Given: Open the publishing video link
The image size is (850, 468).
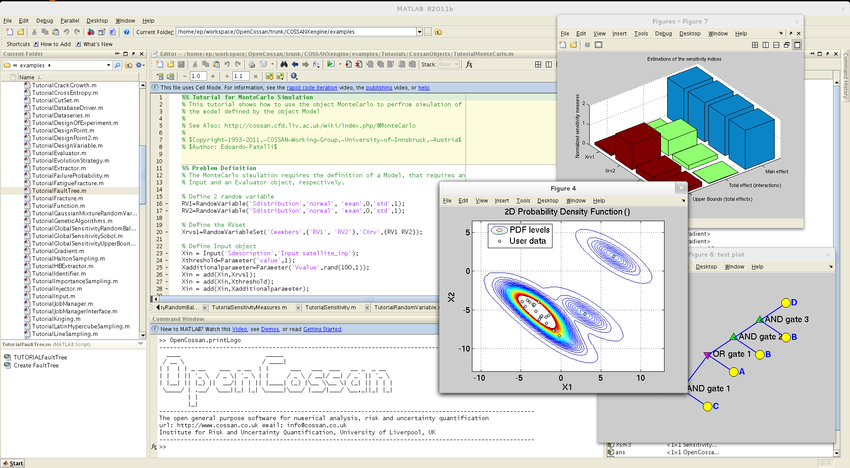Looking at the screenshot, I should point(379,87).
